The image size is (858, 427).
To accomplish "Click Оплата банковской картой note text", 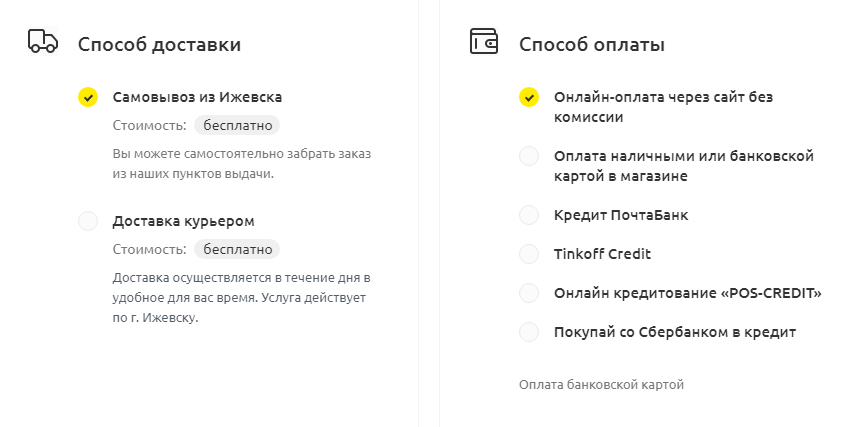I will (x=601, y=384).
